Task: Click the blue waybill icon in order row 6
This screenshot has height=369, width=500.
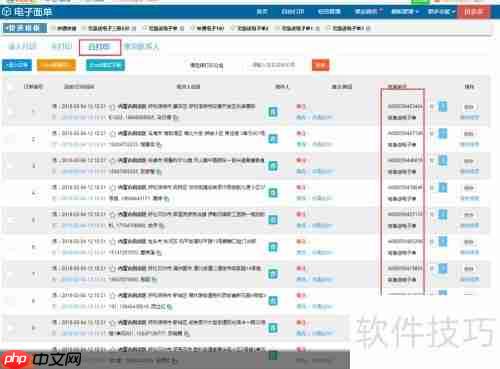Action: (442, 241)
